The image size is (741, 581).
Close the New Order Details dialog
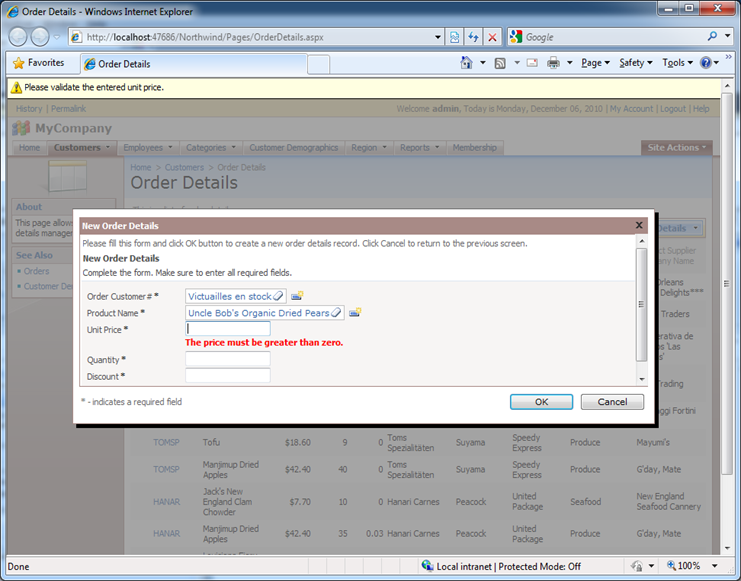click(639, 225)
